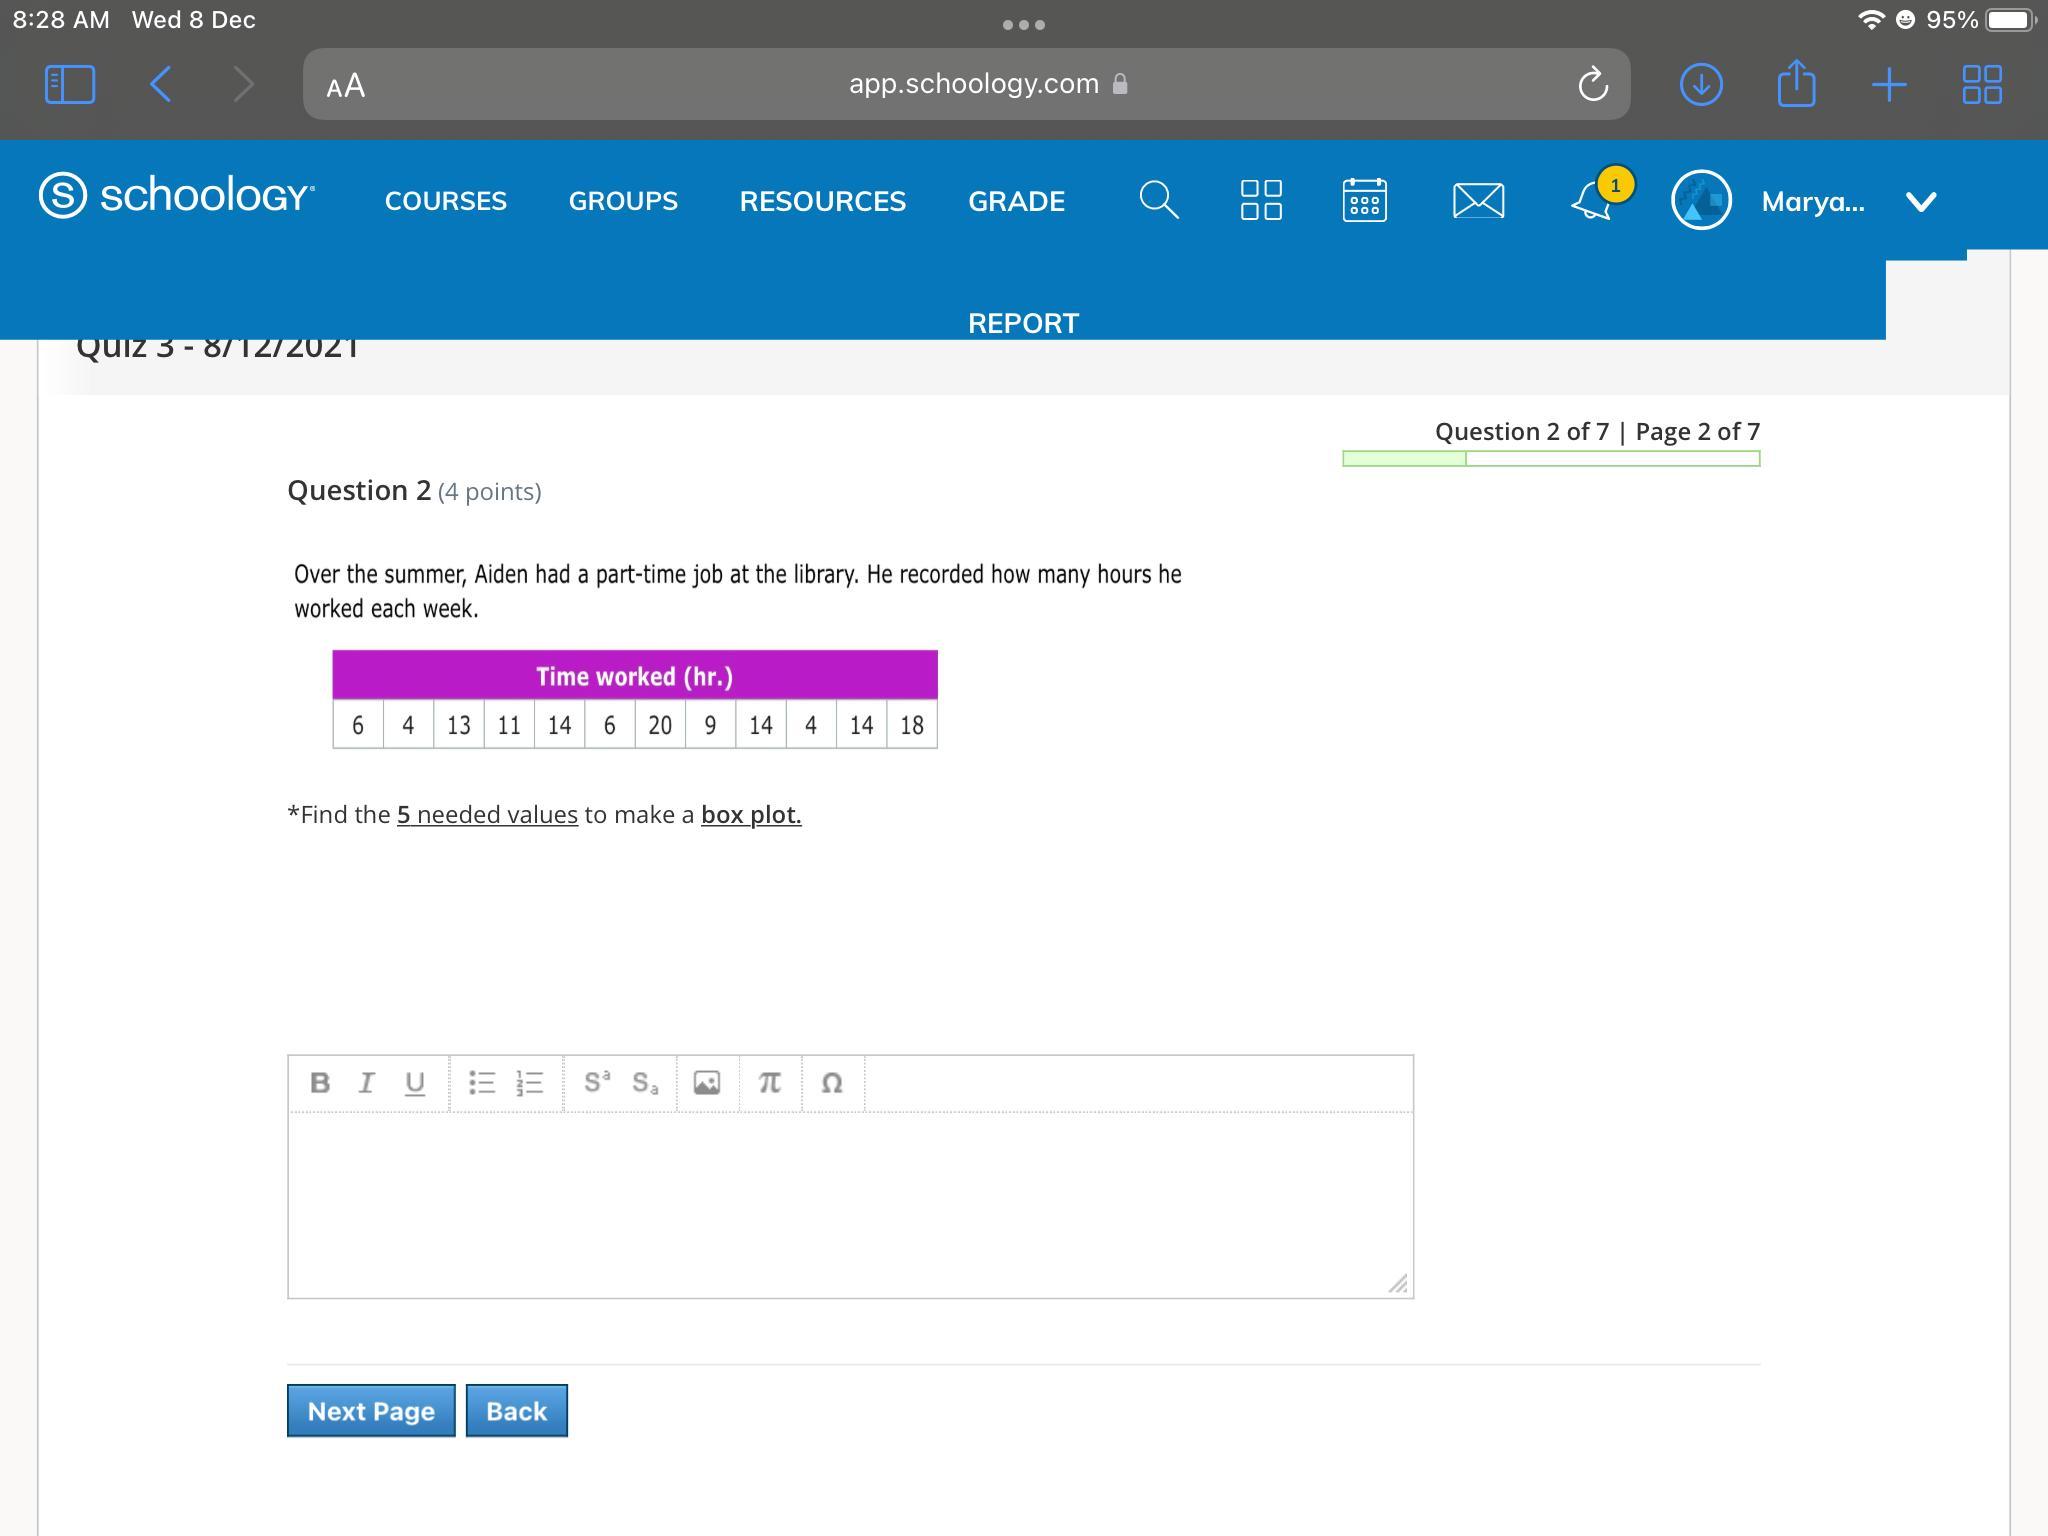
Task: Click the Back button
Action: point(516,1411)
